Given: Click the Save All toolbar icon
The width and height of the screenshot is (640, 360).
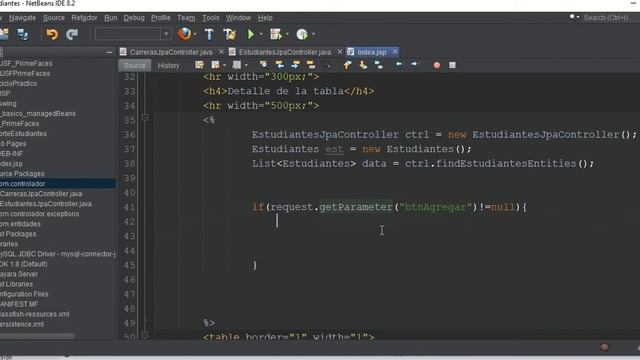Looking at the screenshot, I should pyautogui.click(x=22, y=34).
